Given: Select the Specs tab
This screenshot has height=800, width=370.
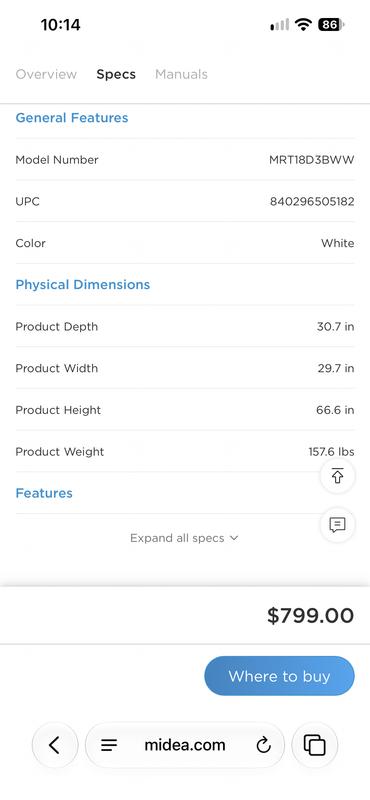Looking at the screenshot, I should [x=116, y=74].
